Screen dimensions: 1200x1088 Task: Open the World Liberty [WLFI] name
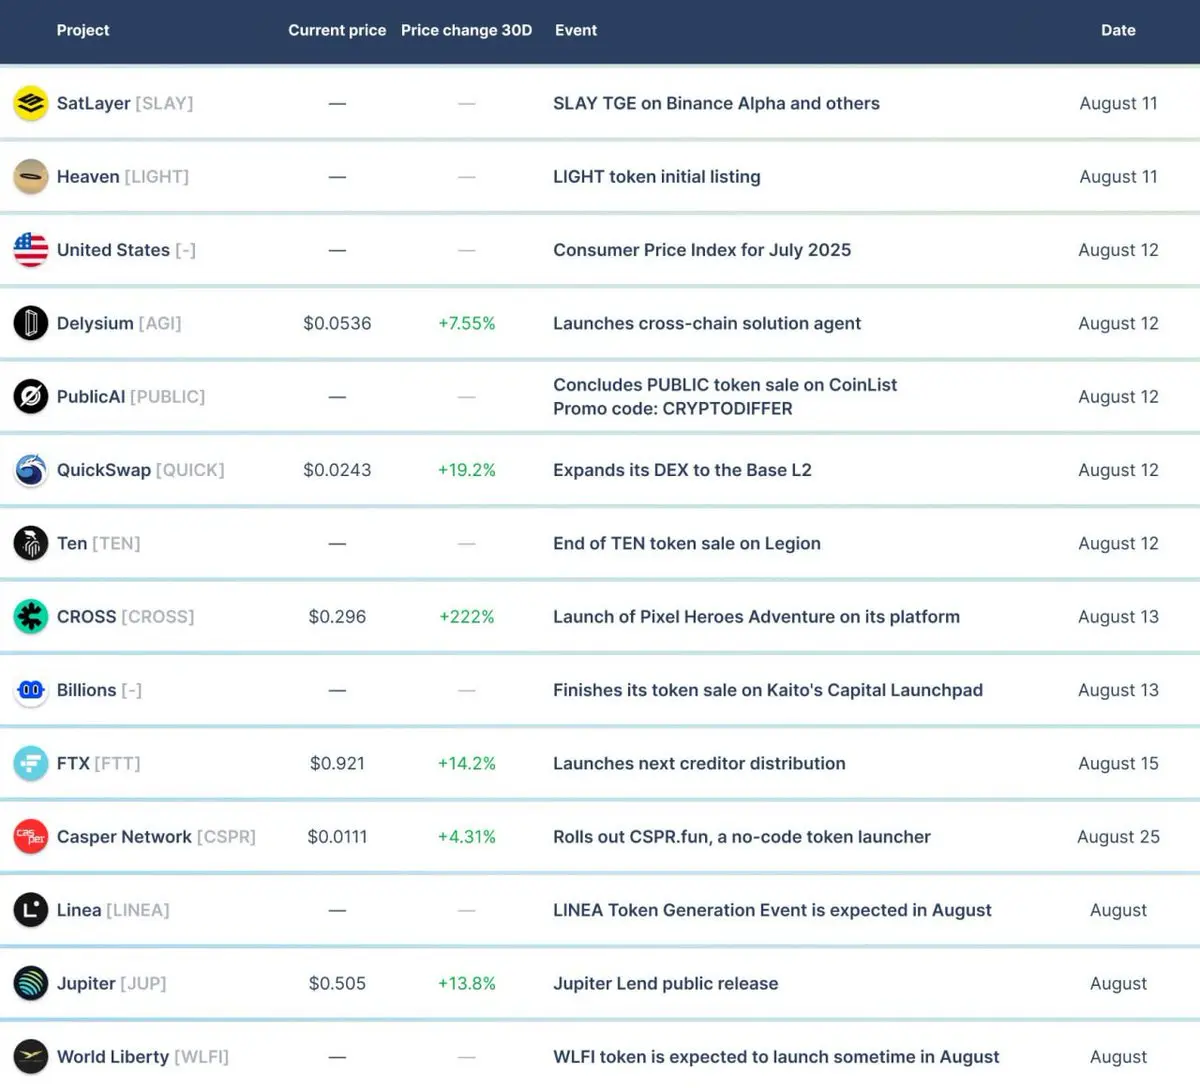[x=143, y=1057]
